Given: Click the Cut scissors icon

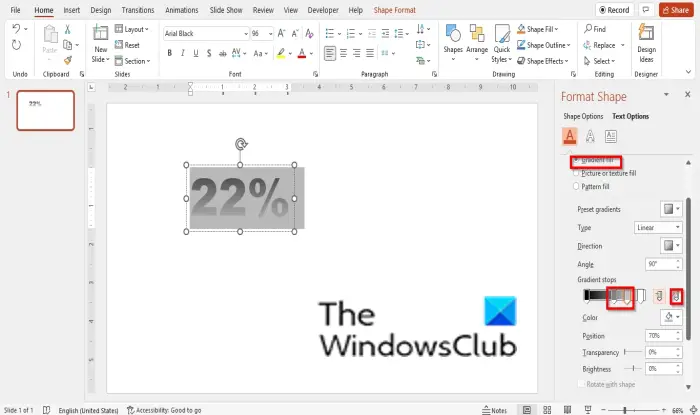Looking at the screenshot, I should (67, 29).
